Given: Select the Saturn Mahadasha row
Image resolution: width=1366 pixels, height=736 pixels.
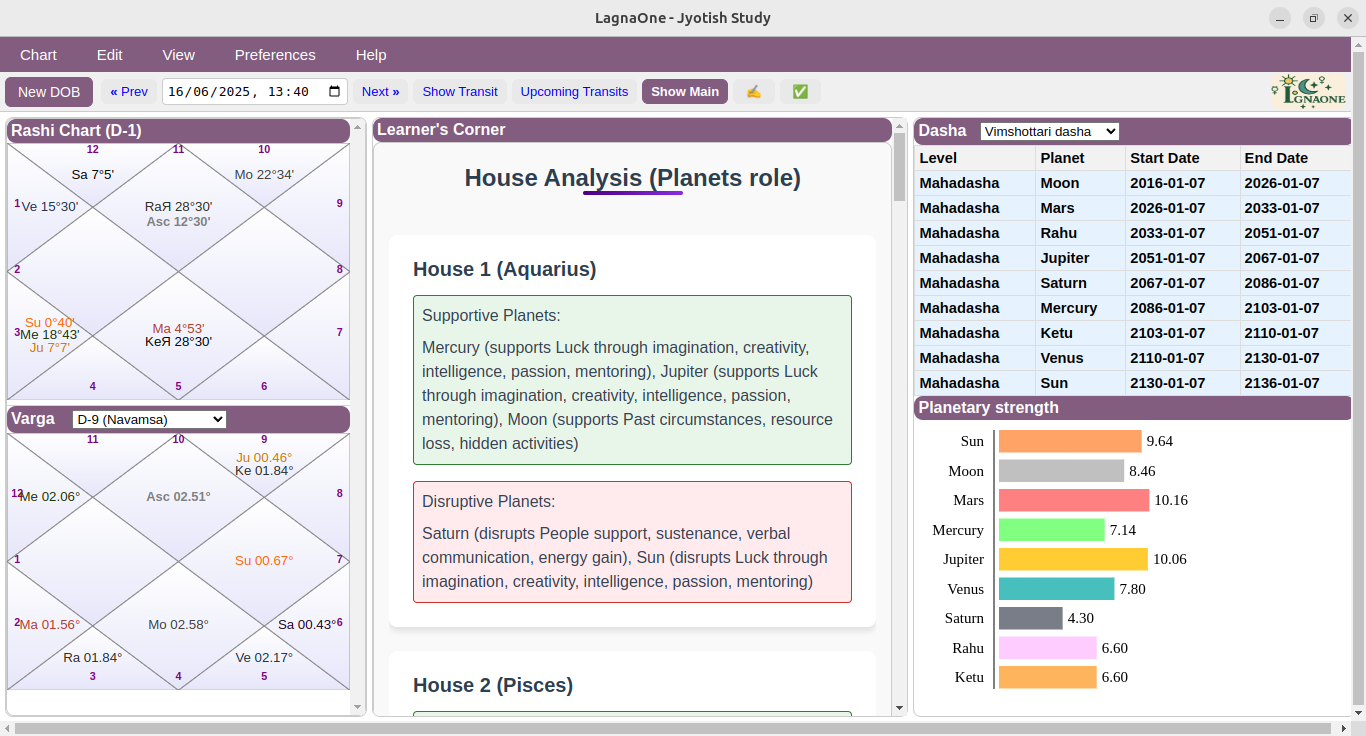Looking at the screenshot, I should pyautogui.click(x=1133, y=283).
